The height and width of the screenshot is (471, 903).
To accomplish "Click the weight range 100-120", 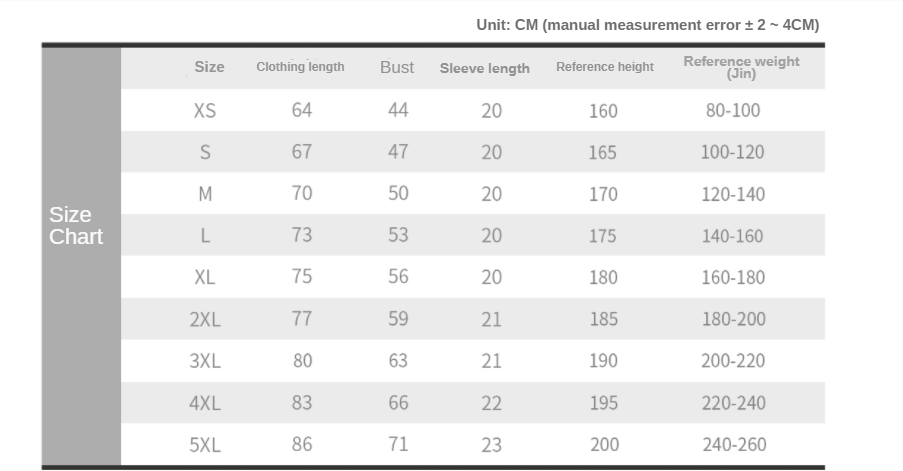I will 732,152.
